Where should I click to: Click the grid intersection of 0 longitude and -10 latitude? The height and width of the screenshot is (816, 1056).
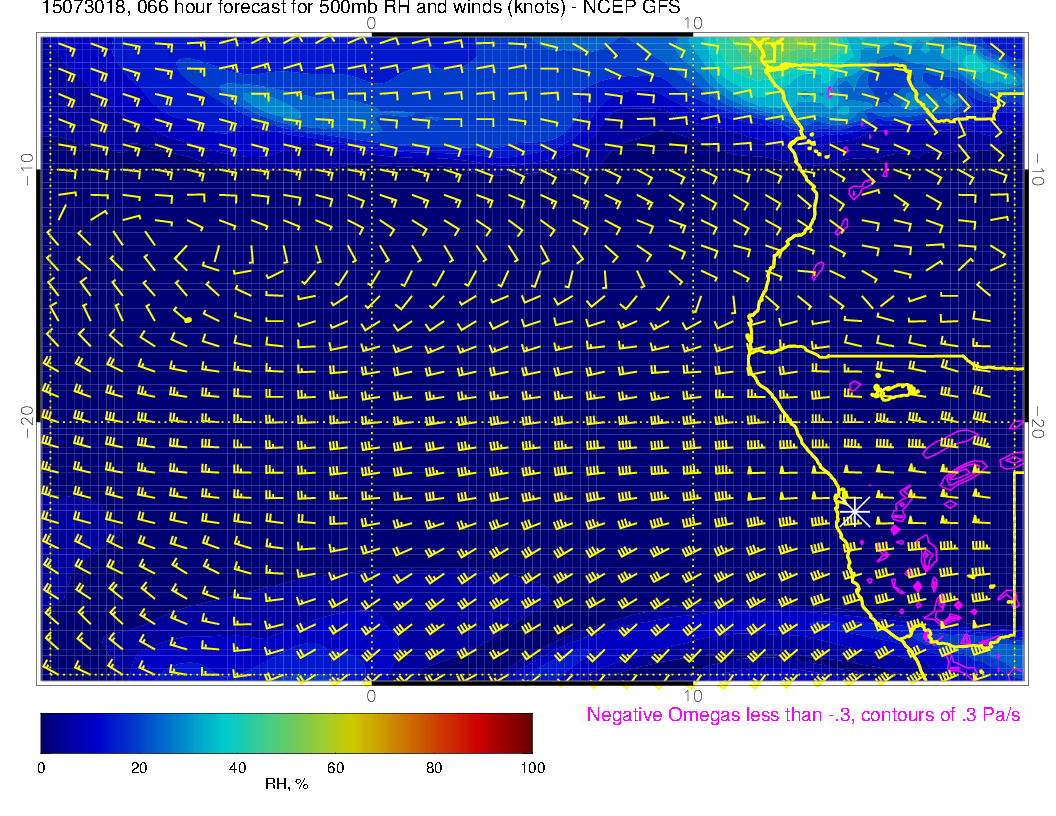point(371,168)
